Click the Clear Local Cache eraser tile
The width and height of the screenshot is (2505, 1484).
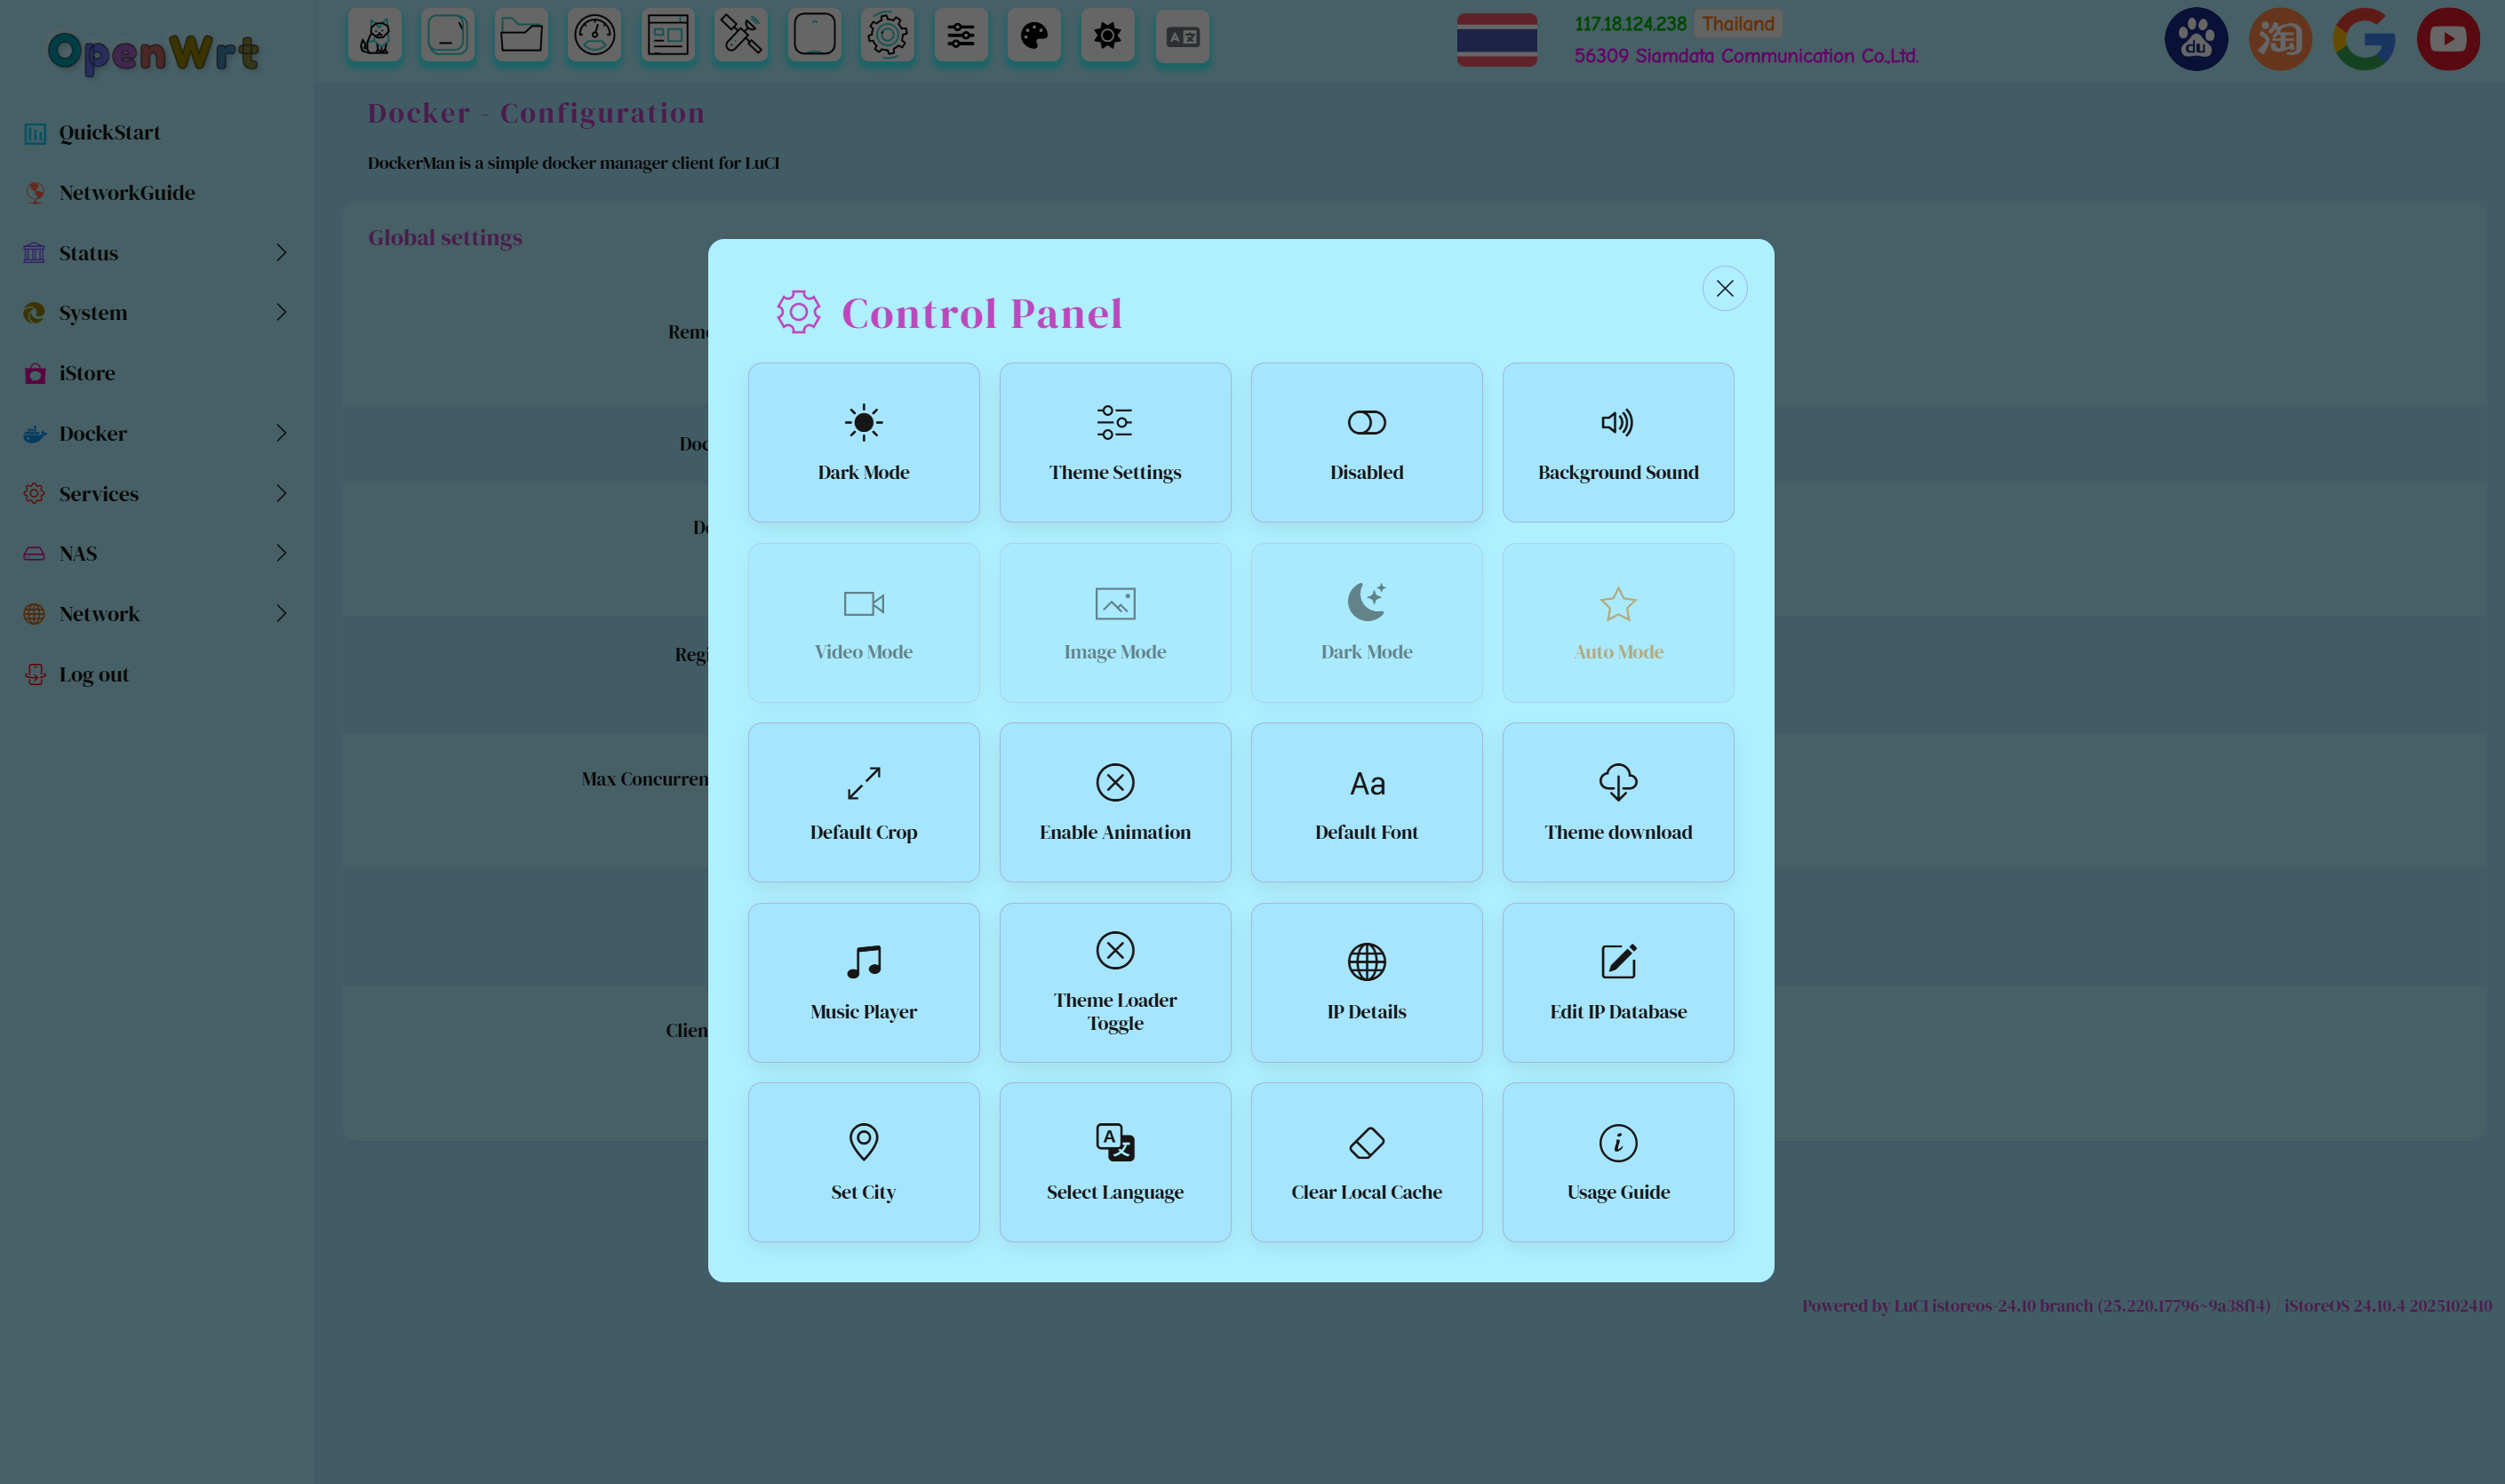tap(1367, 1162)
